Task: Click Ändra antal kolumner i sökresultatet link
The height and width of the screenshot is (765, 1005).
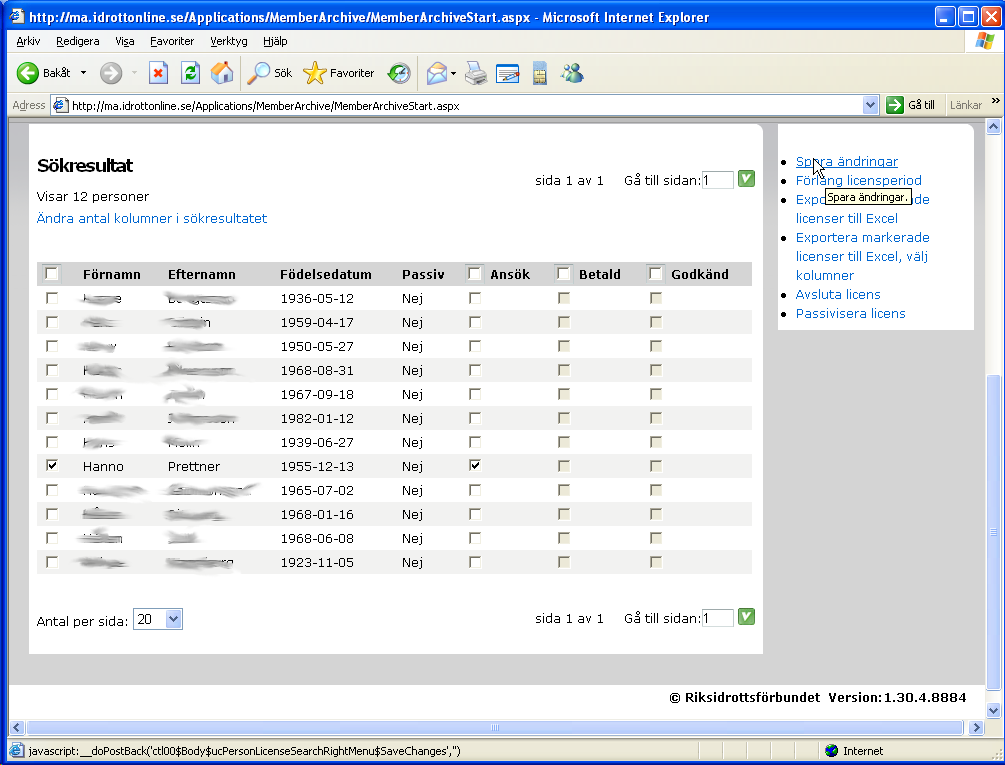Action: [x=152, y=218]
